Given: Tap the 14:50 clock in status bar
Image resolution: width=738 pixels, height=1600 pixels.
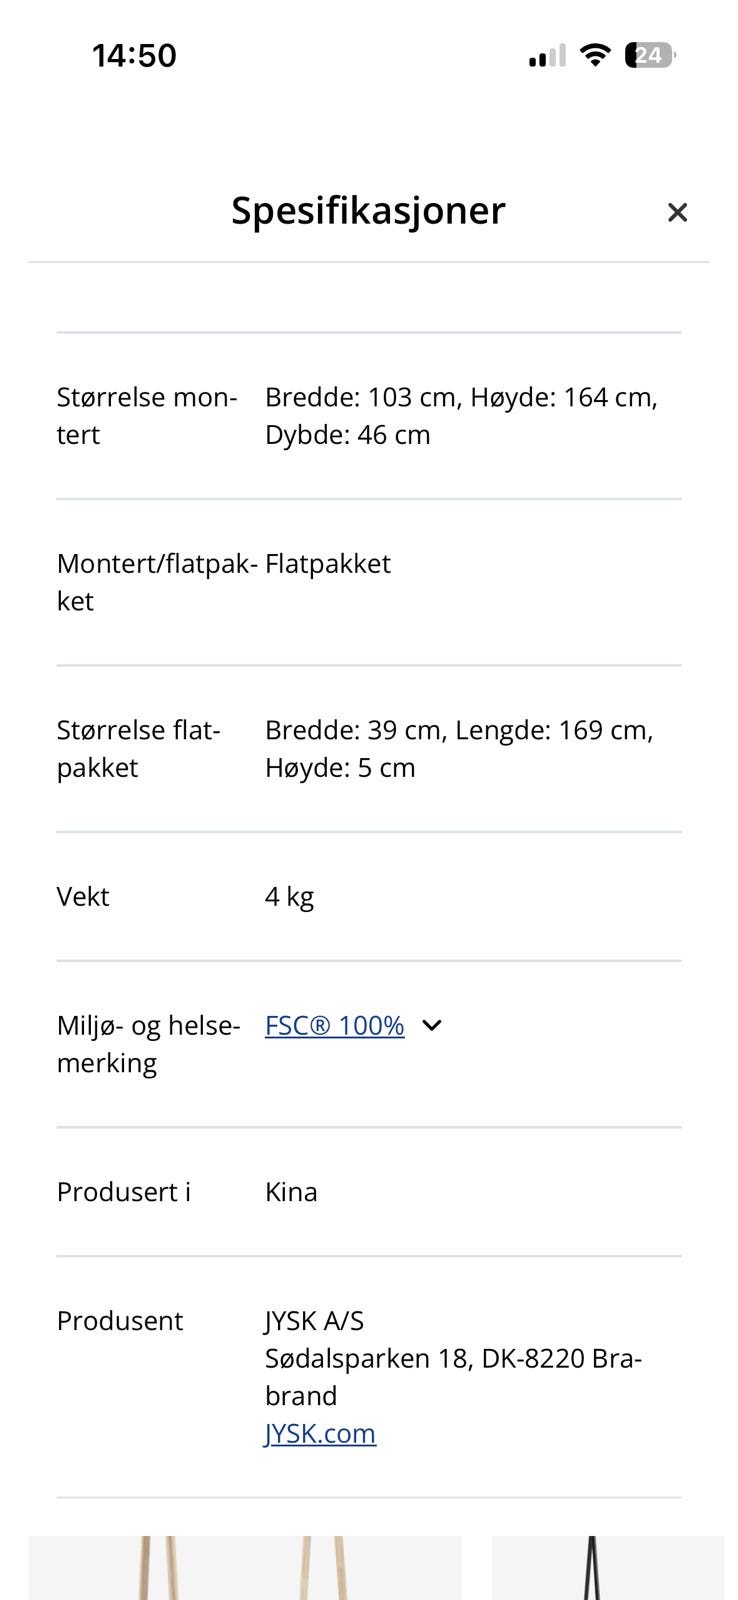Looking at the screenshot, I should pyautogui.click(x=134, y=55).
